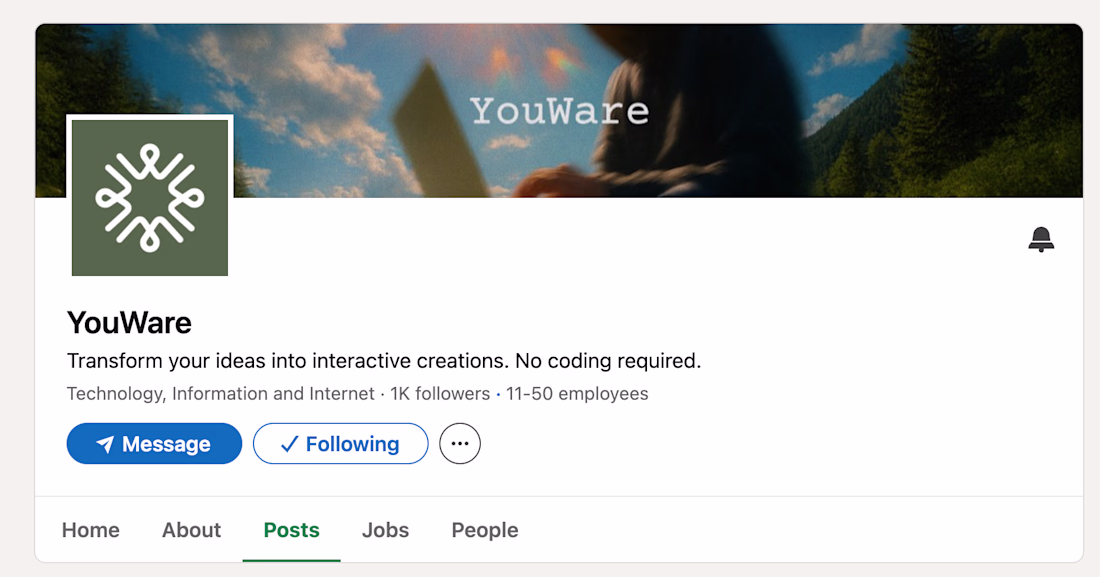
Task: Open the YouWare company logo image
Action: click(150, 197)
